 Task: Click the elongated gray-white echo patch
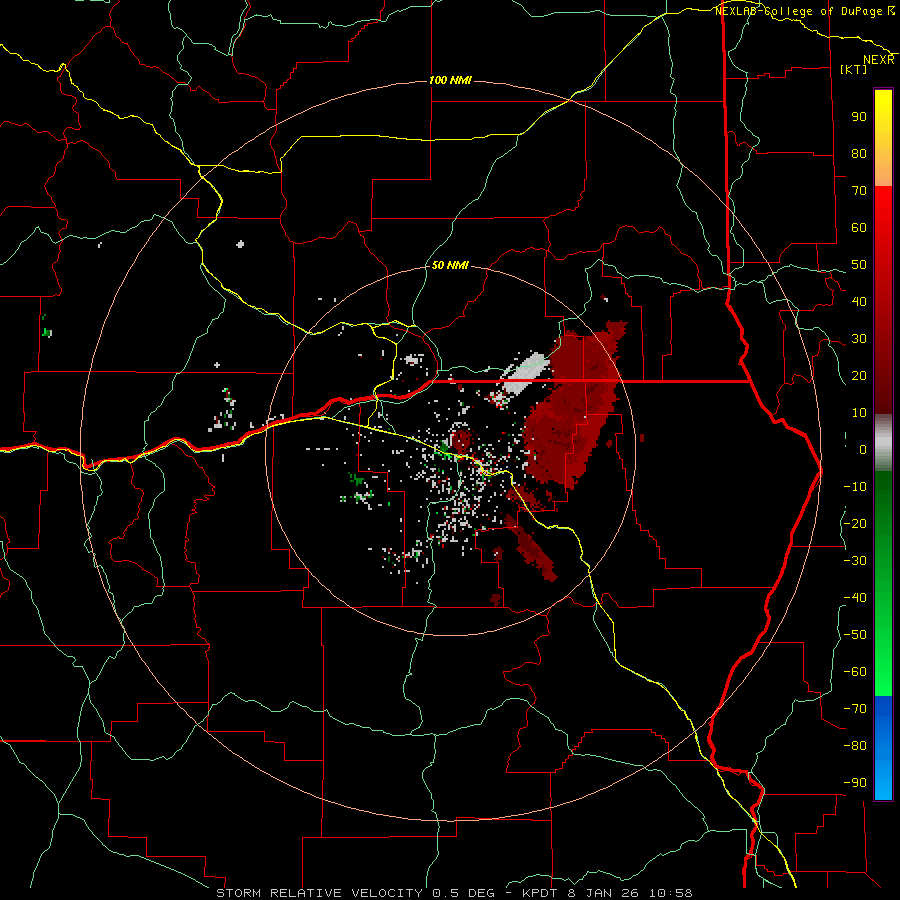[525, 374]
